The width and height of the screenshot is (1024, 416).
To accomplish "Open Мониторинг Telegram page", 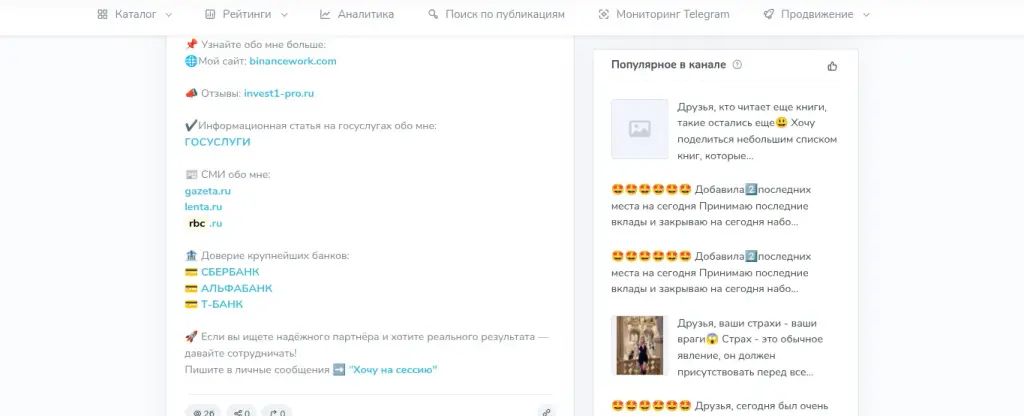I will [664, 14].
